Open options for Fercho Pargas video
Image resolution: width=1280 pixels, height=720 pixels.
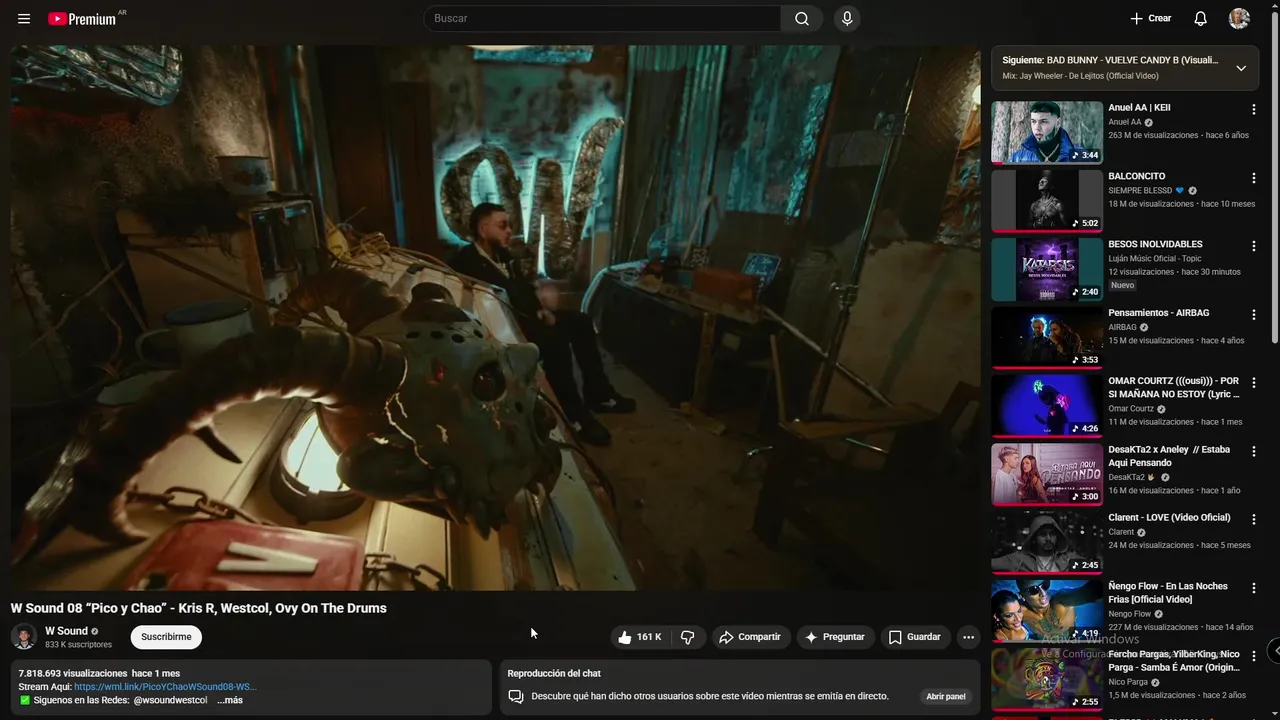[x=1254, y=656]
